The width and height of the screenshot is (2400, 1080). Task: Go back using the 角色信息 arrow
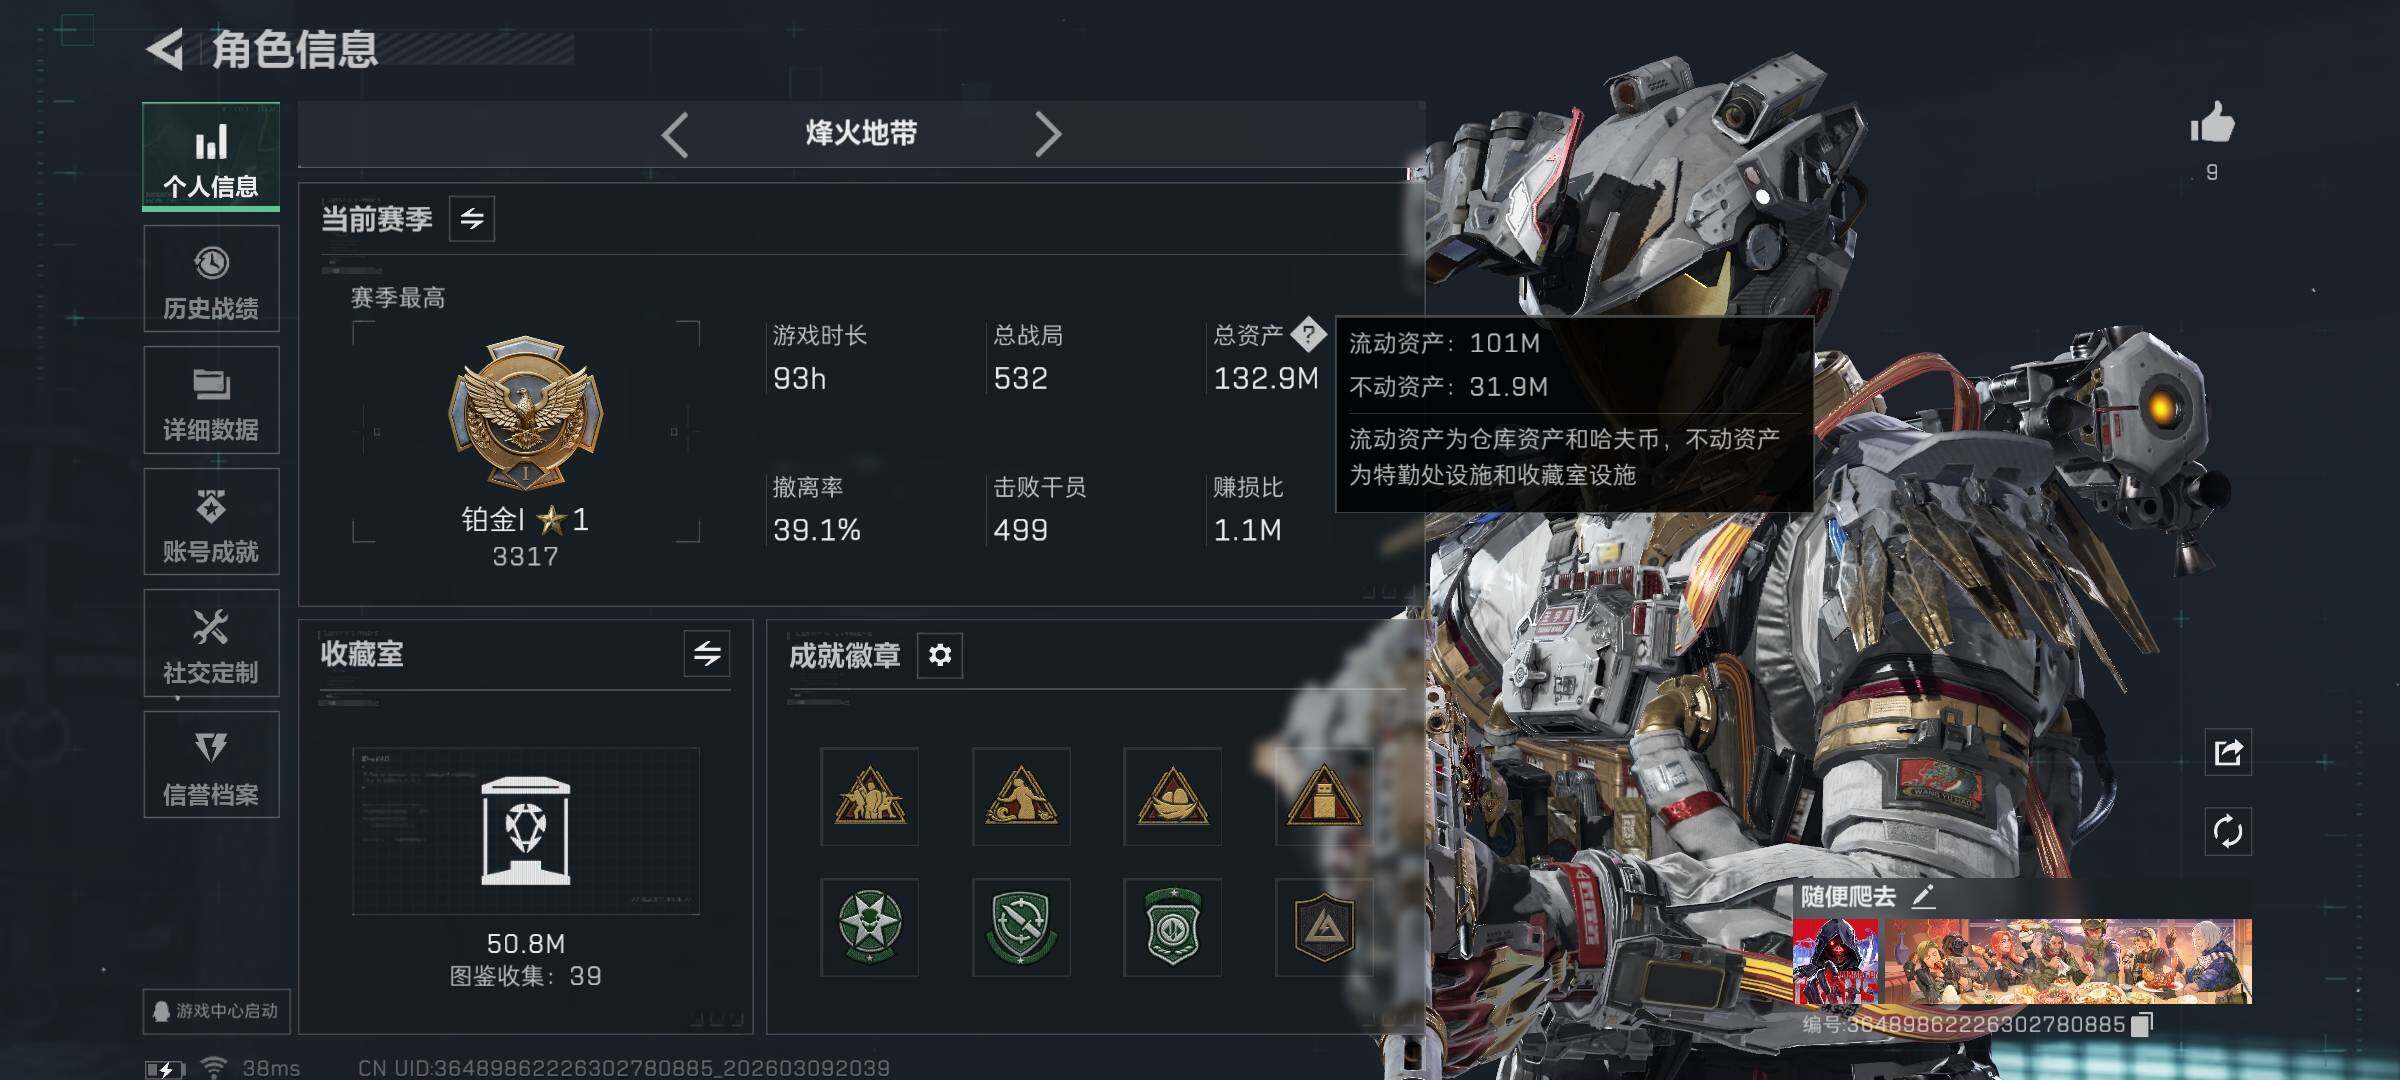click(166, 49)
